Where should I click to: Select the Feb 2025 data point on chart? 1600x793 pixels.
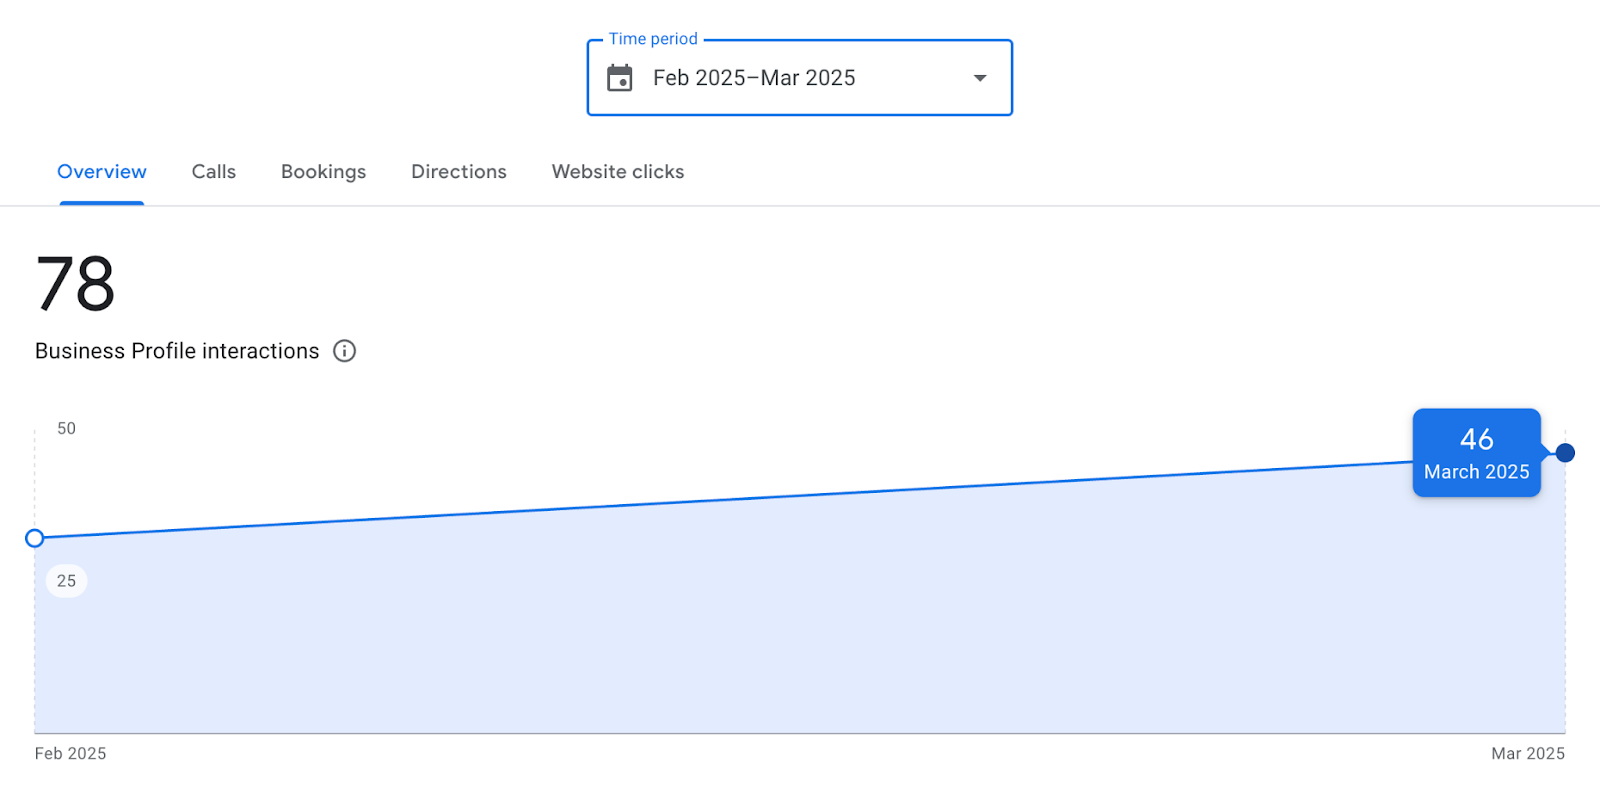[x=35, y=538]
